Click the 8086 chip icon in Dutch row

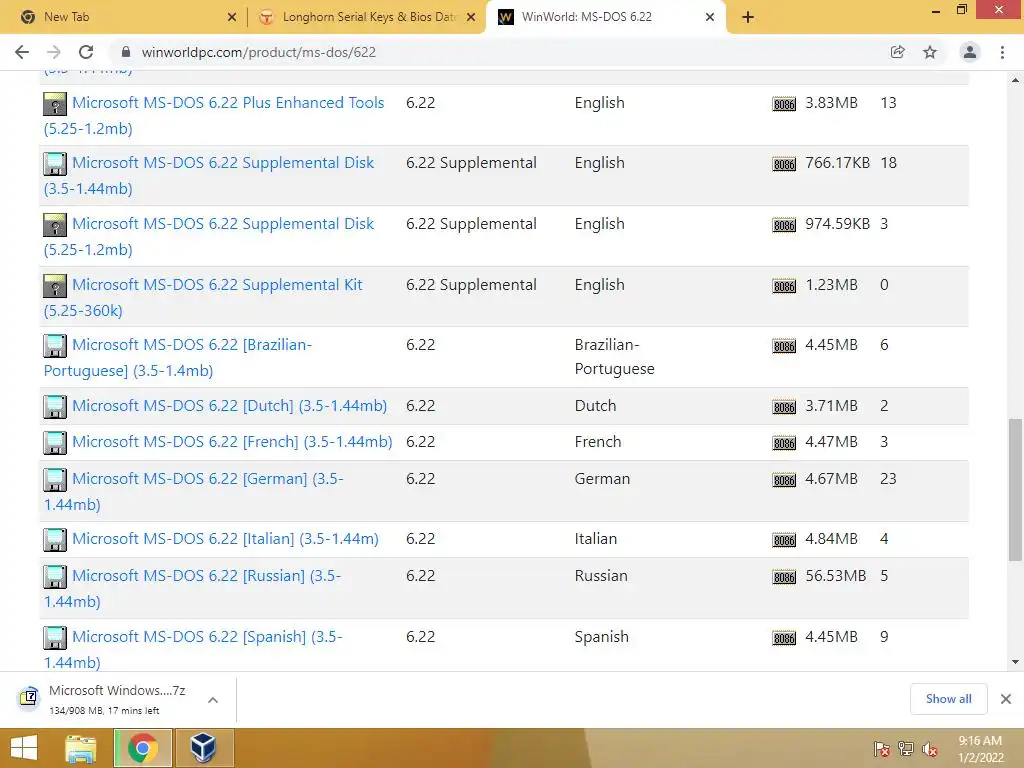coord(784,407)
